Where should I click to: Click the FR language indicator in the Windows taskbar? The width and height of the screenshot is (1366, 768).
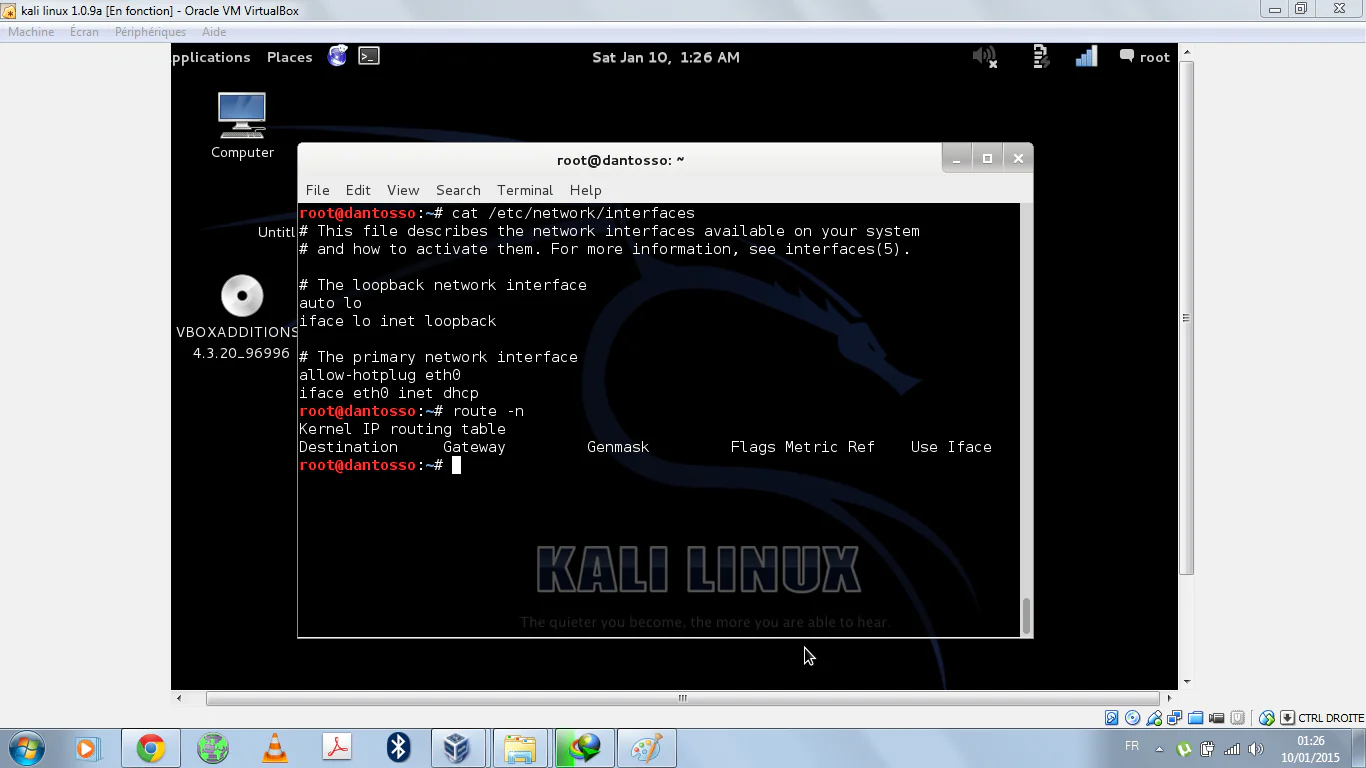click(x=1132, y=747)
